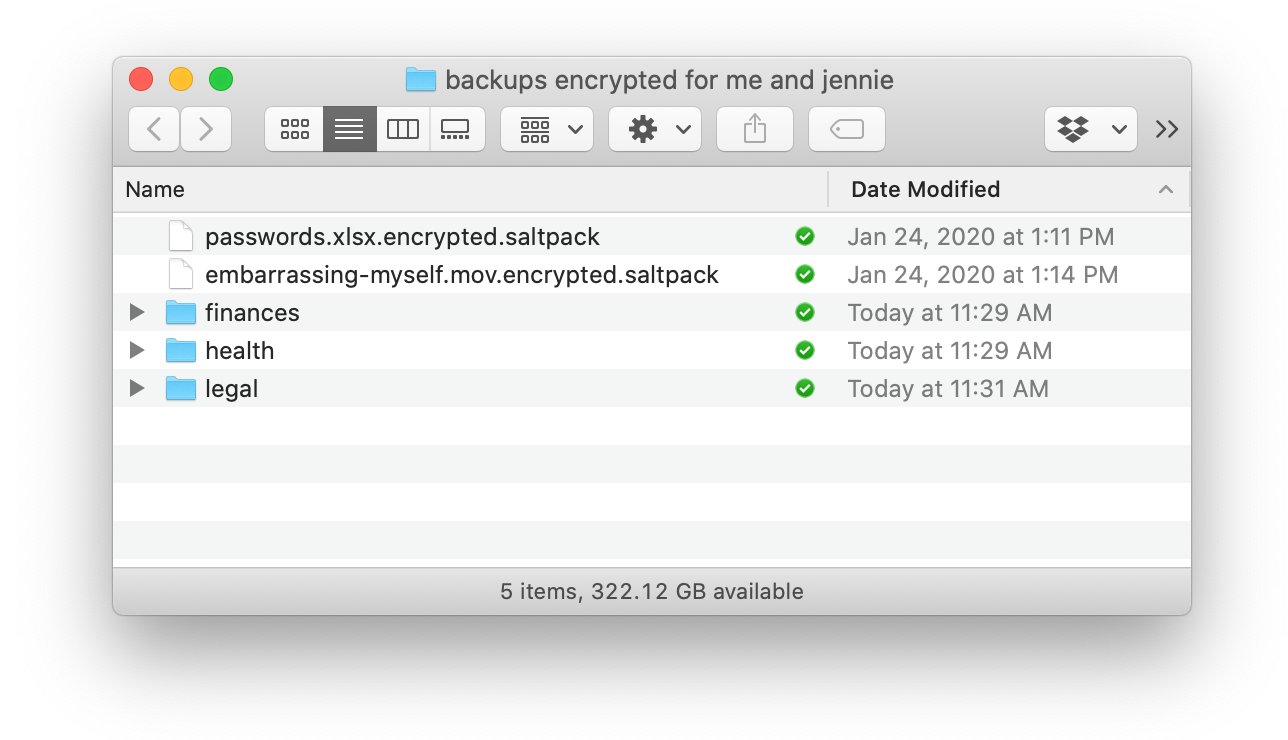Switch to column view
The width and height of the screenshot is (1288, 740).
click(x=403, y=129)
